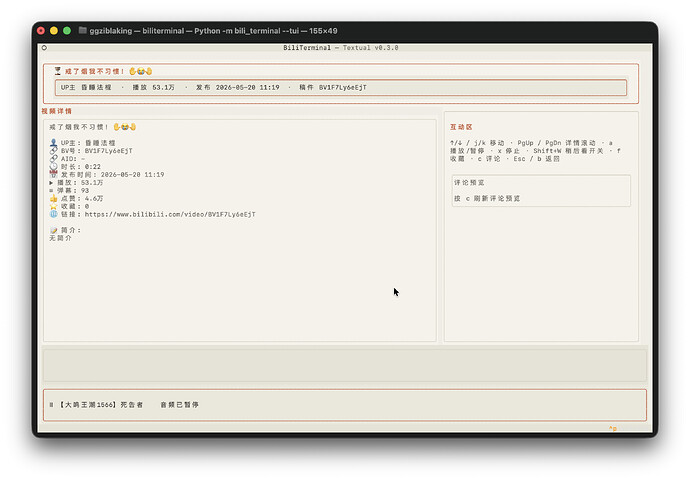Click the now-playing title 【大鸣王潮1566】死告者
This screenshot has height=480, width=690.
101,404
